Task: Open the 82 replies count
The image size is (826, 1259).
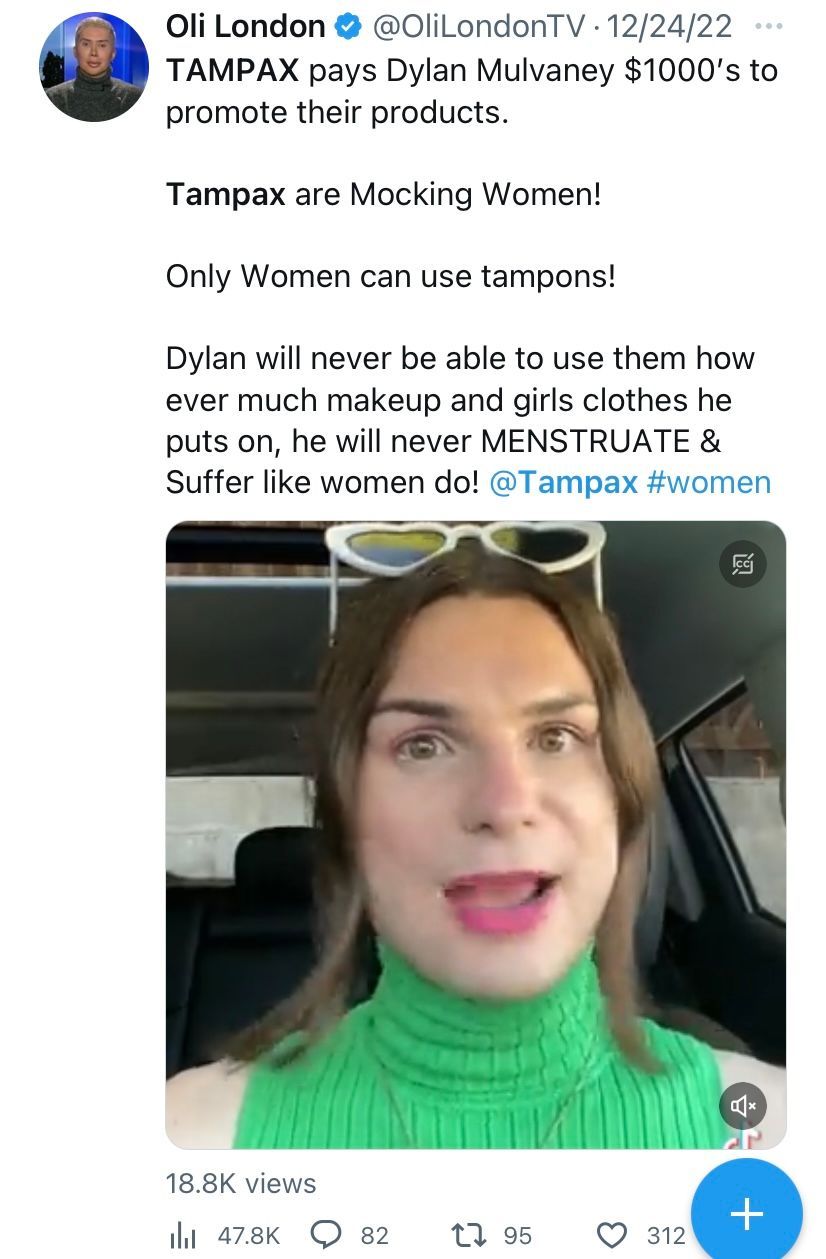Action: point(374,1235)
